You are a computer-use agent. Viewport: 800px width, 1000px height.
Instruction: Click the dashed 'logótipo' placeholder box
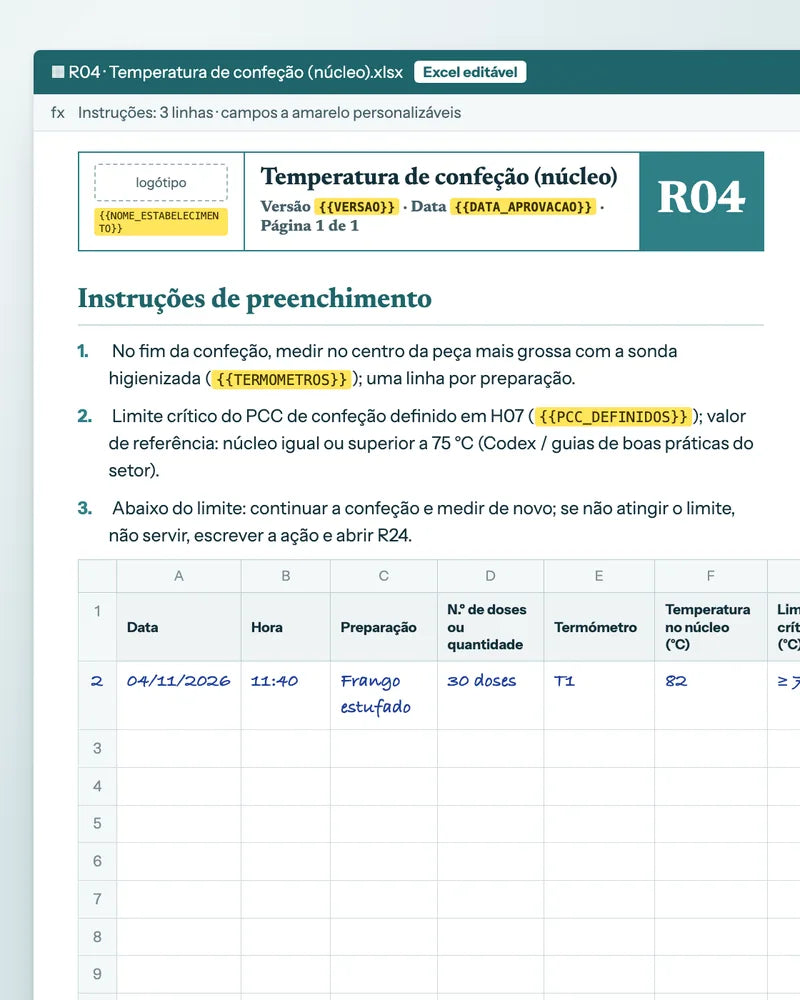click(x=161, y=182)
